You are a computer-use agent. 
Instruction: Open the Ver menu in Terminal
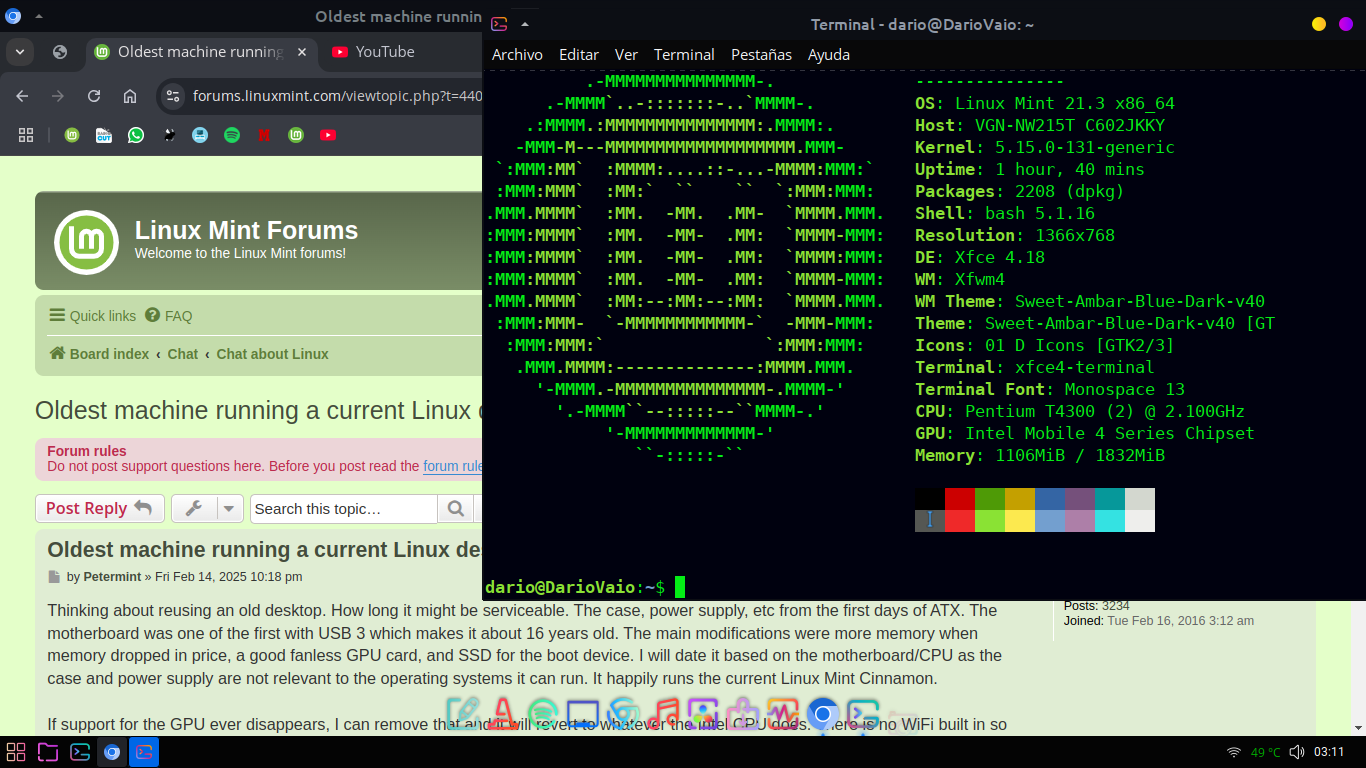point(626,55)
